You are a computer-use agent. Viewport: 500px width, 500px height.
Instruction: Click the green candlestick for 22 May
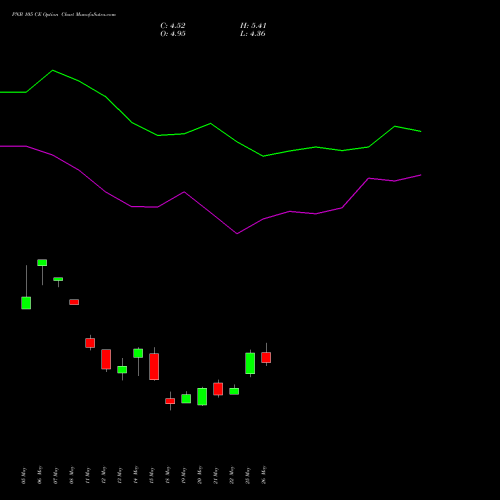point(234,391)
